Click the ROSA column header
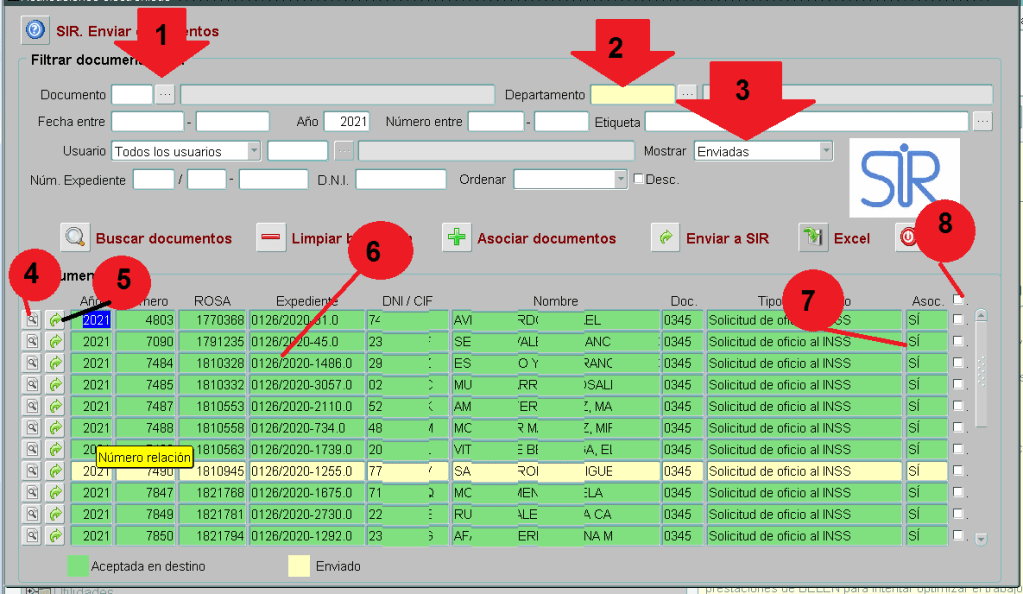 click(x=212, y=301)
